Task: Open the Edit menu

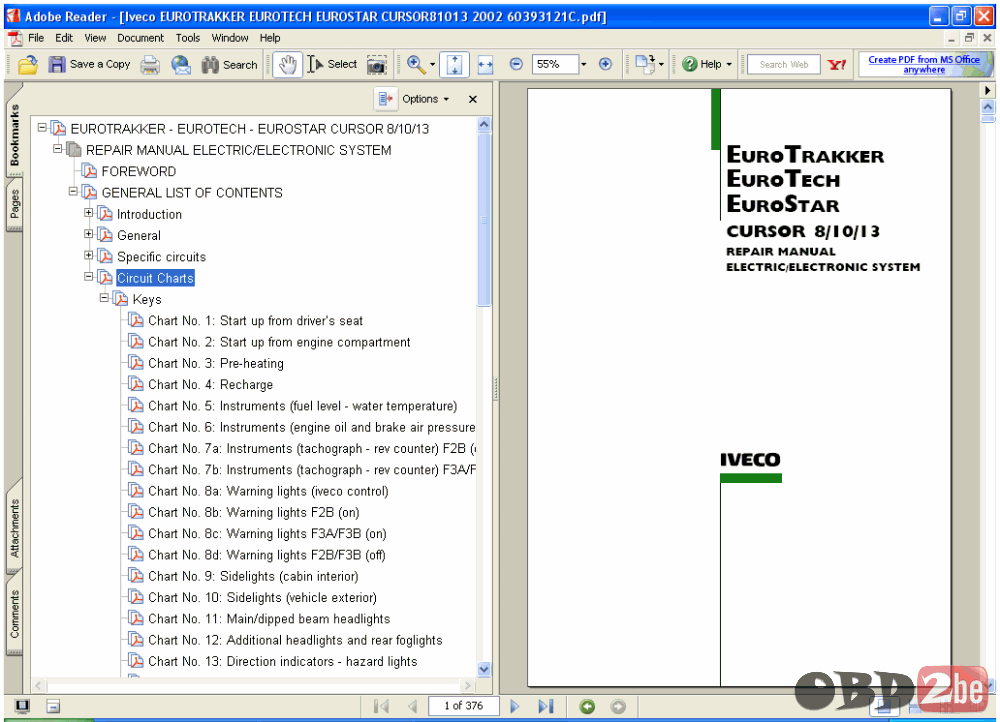Action: (x=64, y=38)
